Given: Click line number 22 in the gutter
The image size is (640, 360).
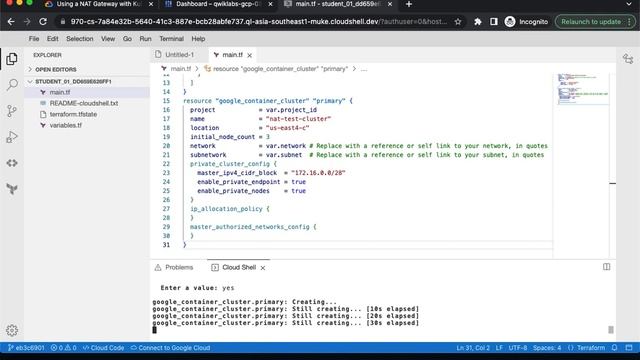Looking at the screenshot, I should click(166, 164).
